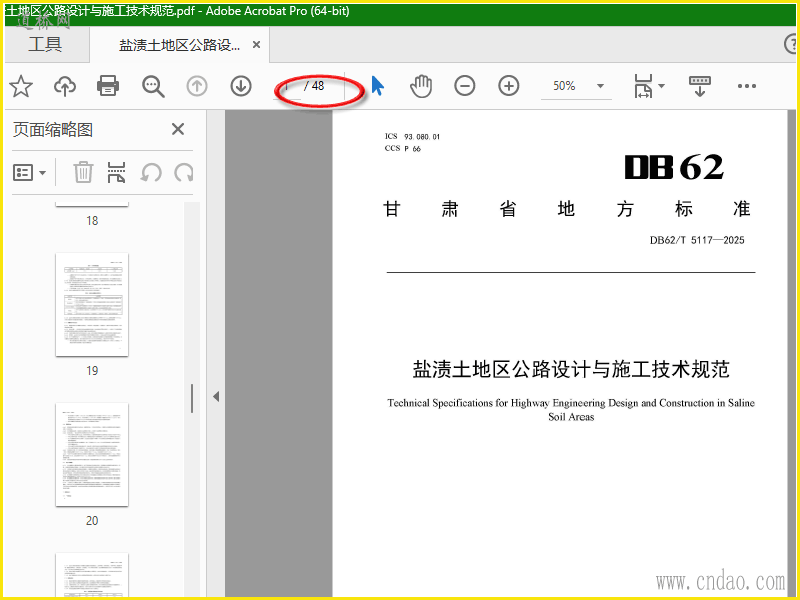The width and height of the screenshot is (800, 600).
Task: Click the ICS 93.080.01 text
Action: pos(412,136)
